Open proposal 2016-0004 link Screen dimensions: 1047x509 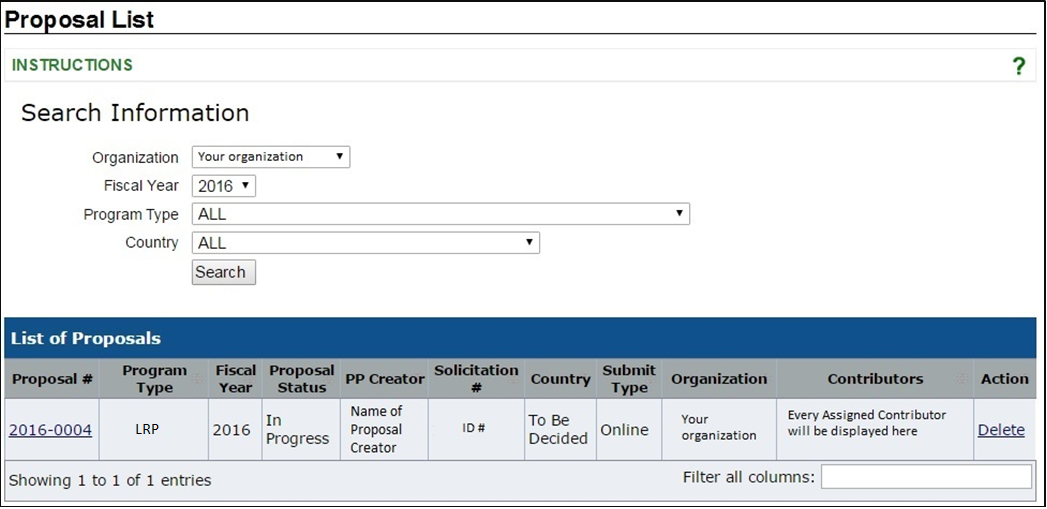click(50, 430)
